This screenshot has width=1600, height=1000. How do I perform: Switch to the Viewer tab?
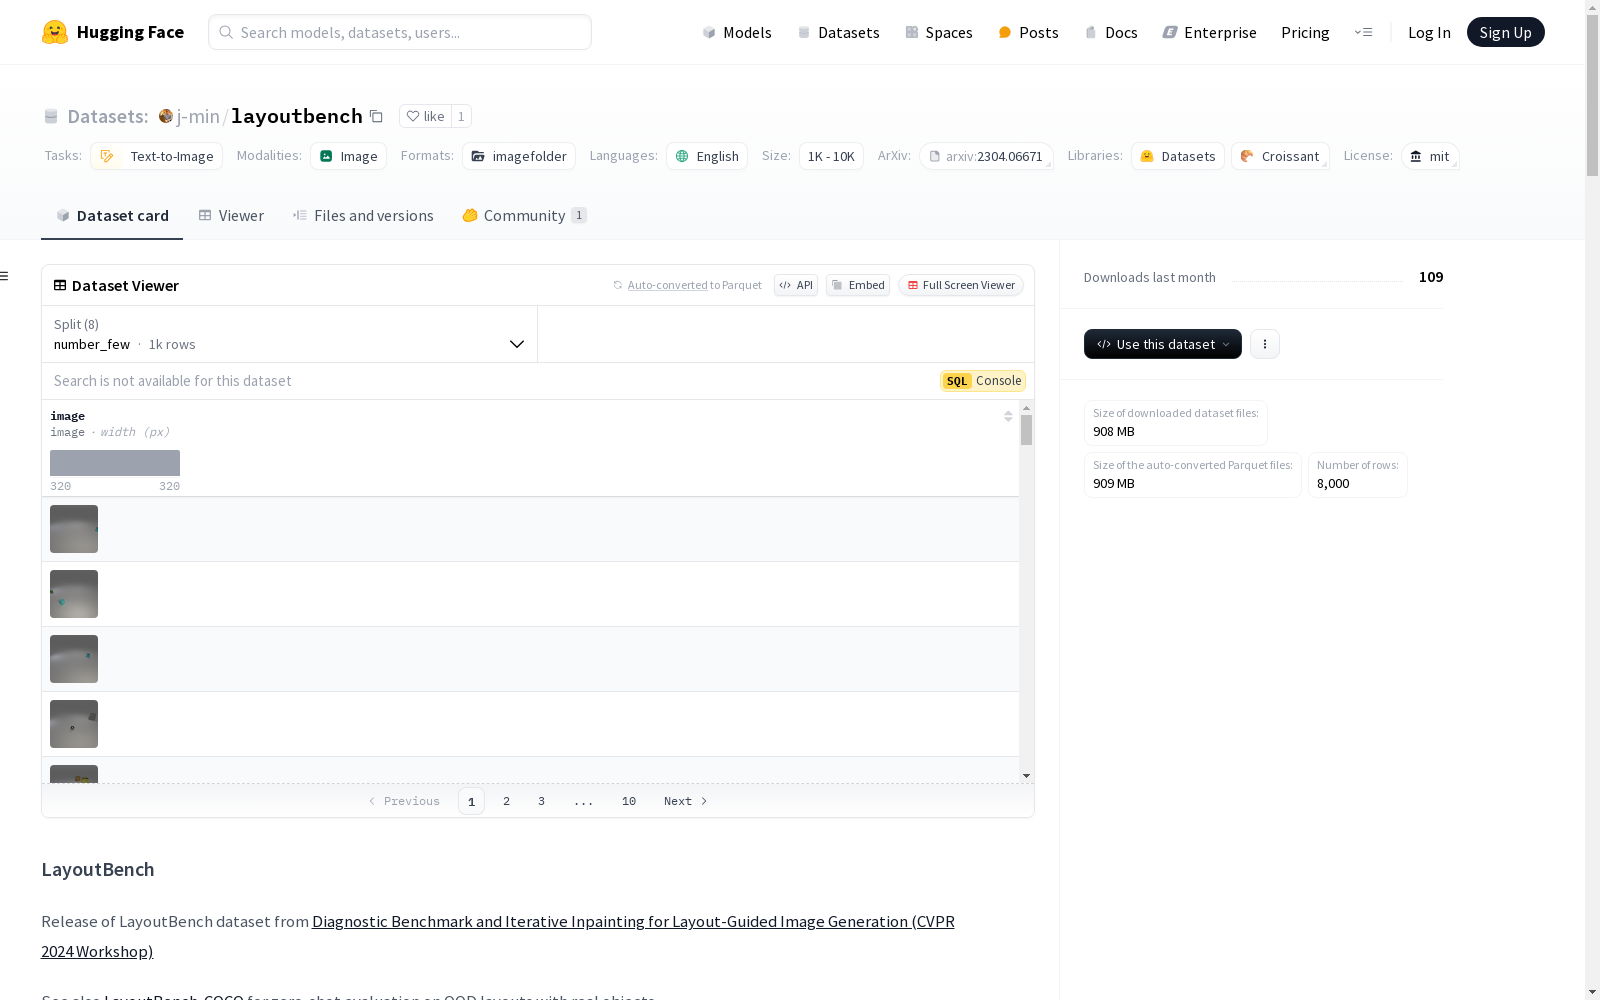231,215
